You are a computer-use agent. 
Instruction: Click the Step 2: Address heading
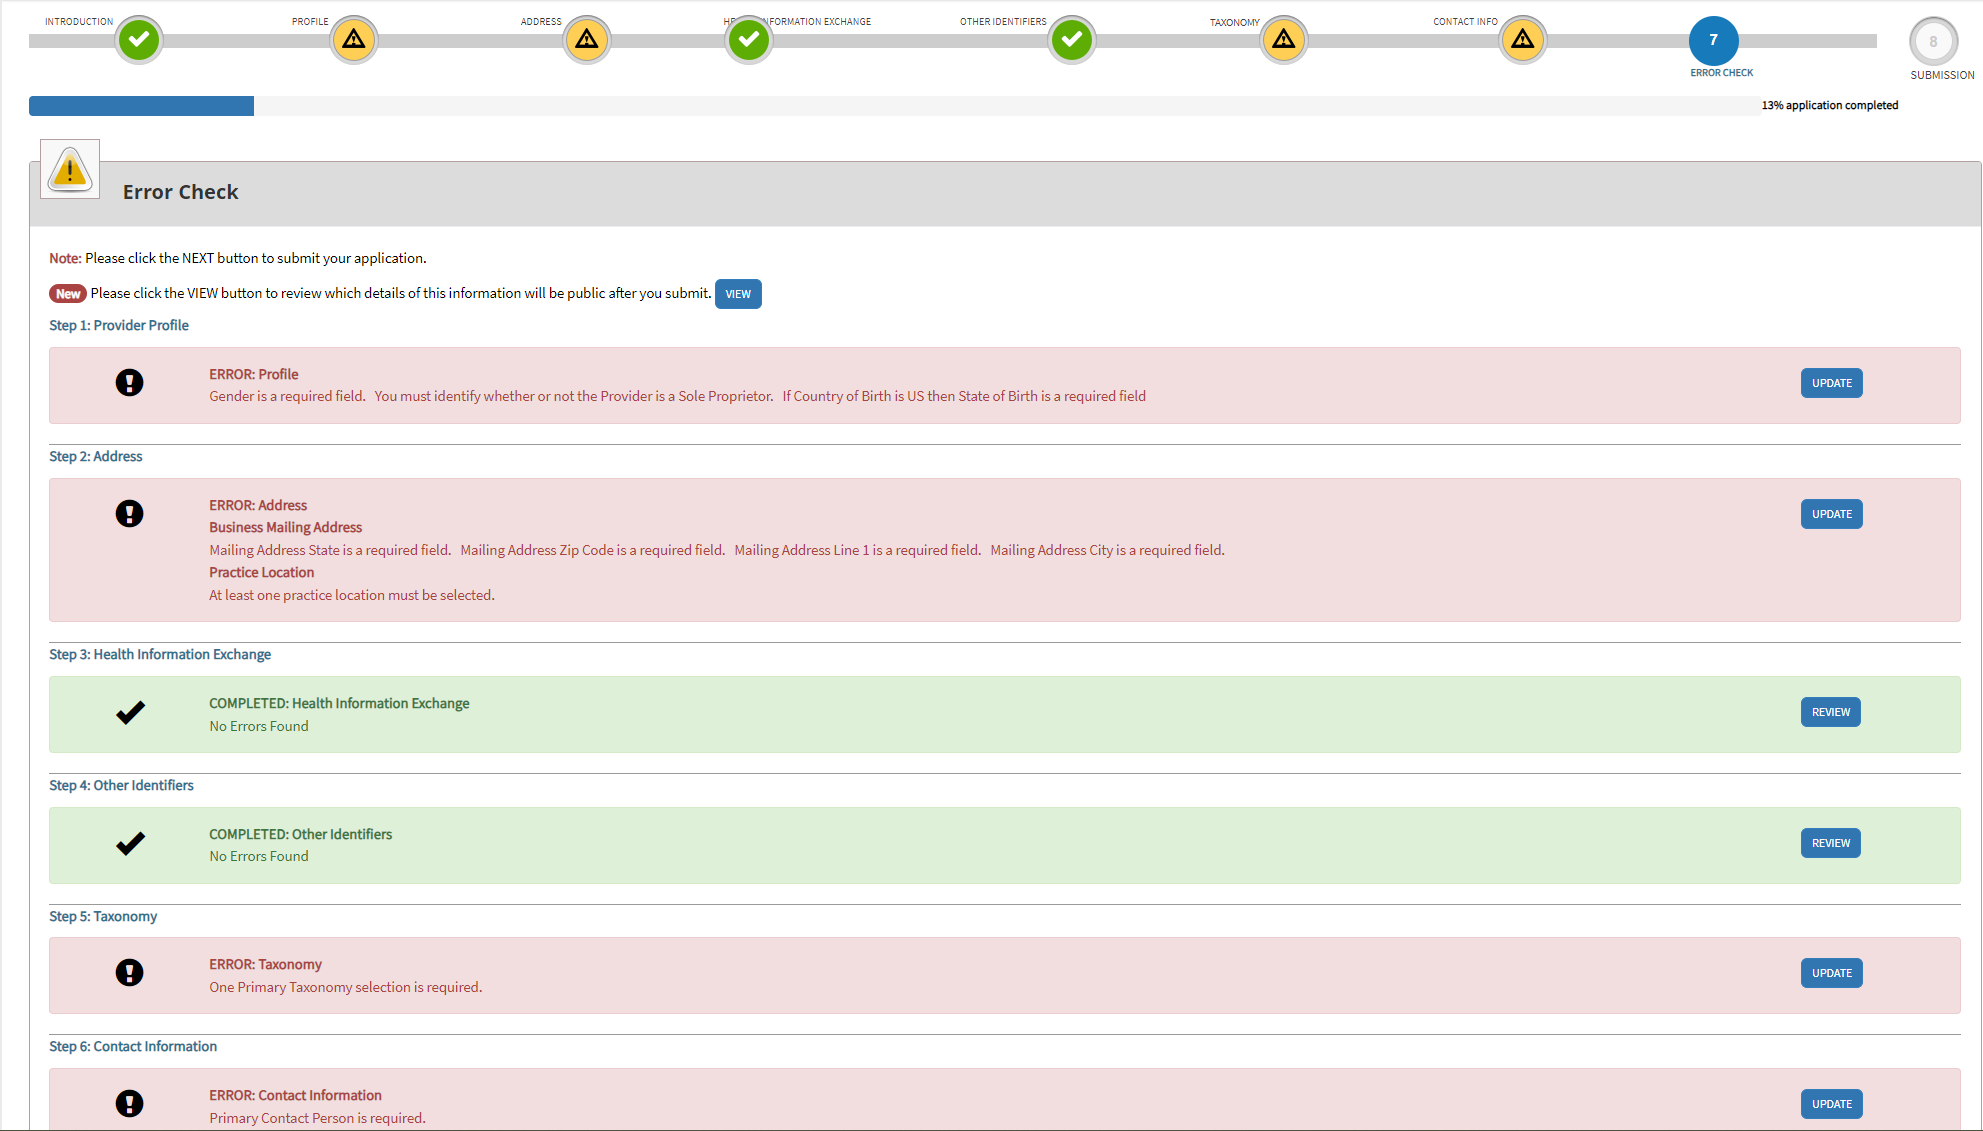96,456
